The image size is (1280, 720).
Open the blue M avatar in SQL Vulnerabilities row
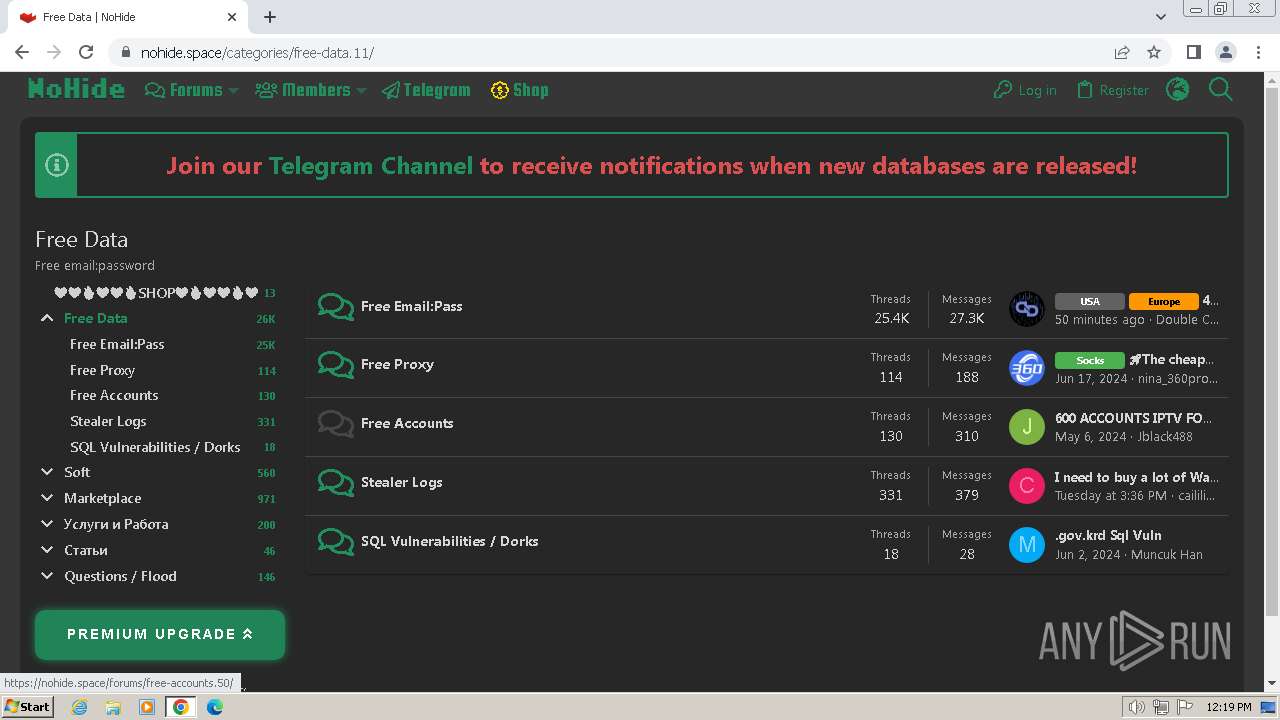click(x=1027, y=545)
